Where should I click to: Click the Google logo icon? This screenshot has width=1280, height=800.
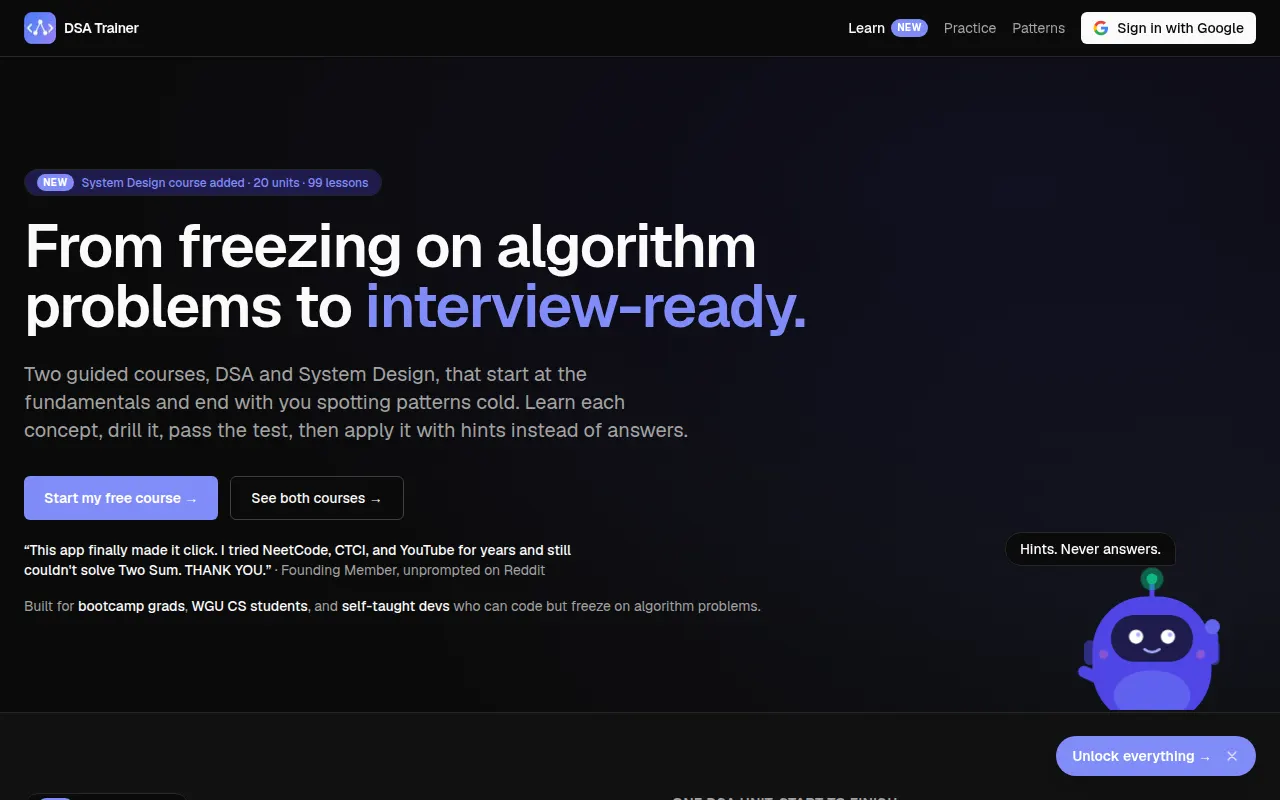[1101, 28]
